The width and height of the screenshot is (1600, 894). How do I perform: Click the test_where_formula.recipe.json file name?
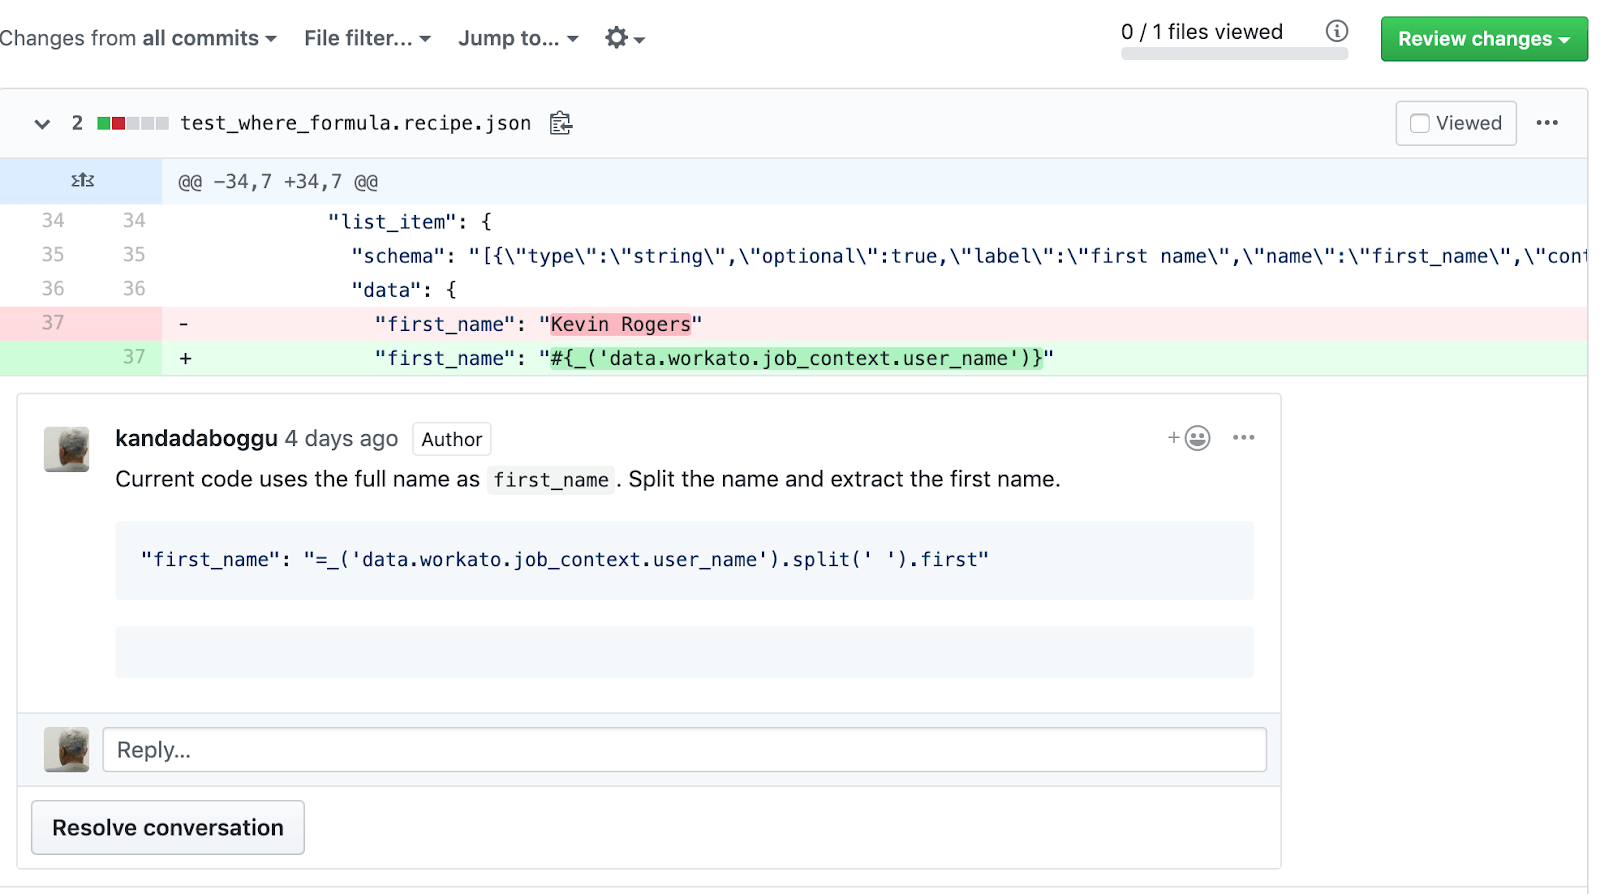(355, 123)
